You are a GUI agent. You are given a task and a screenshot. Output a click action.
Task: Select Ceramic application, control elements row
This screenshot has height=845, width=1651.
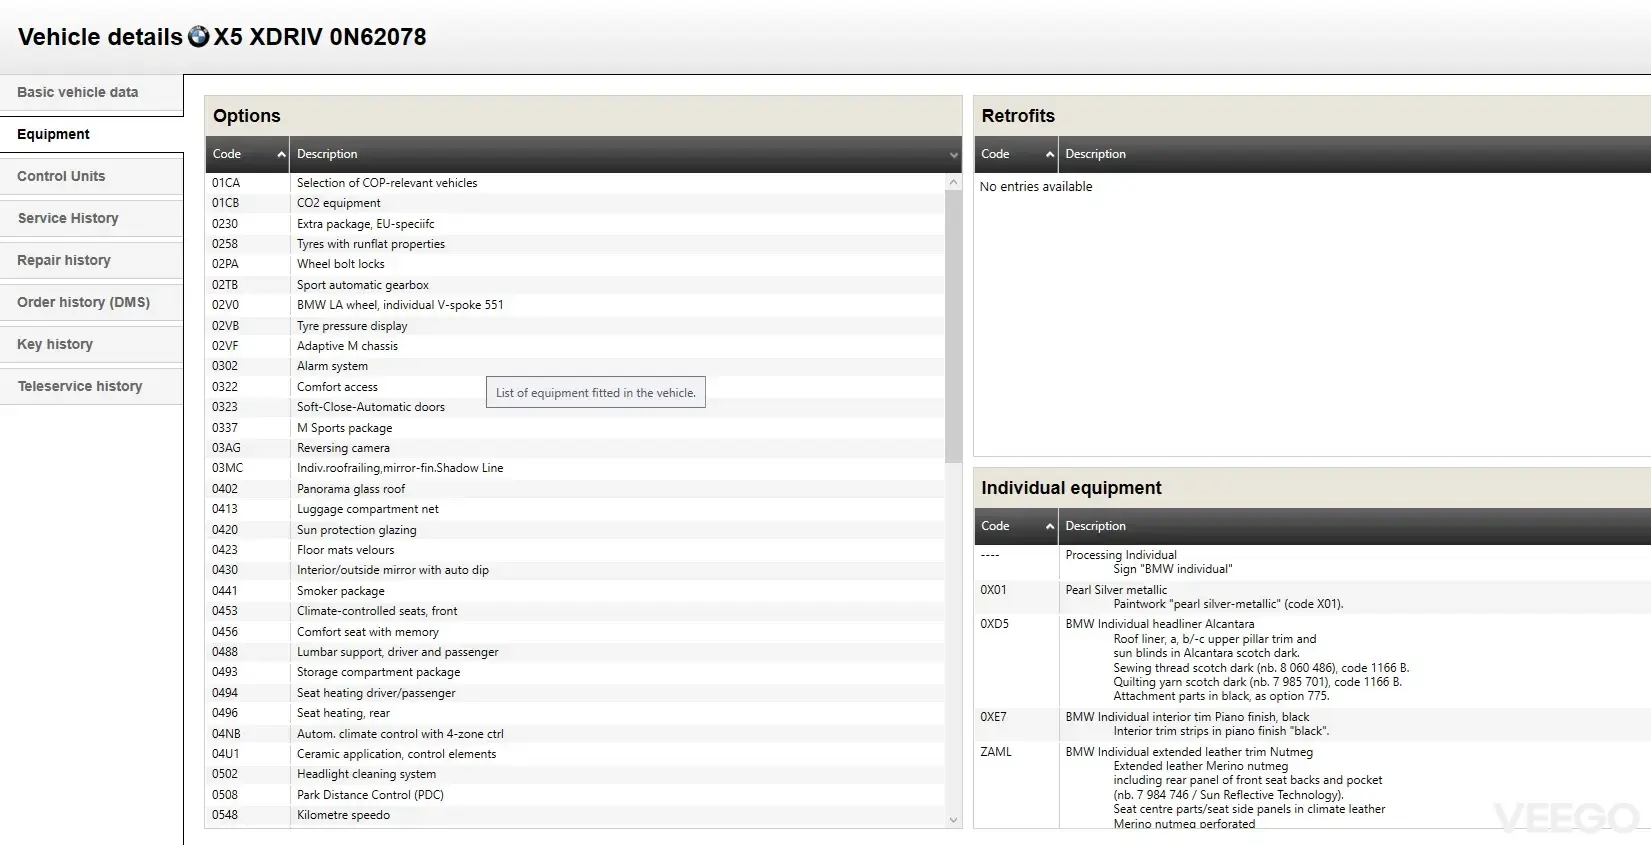(575, 754)
